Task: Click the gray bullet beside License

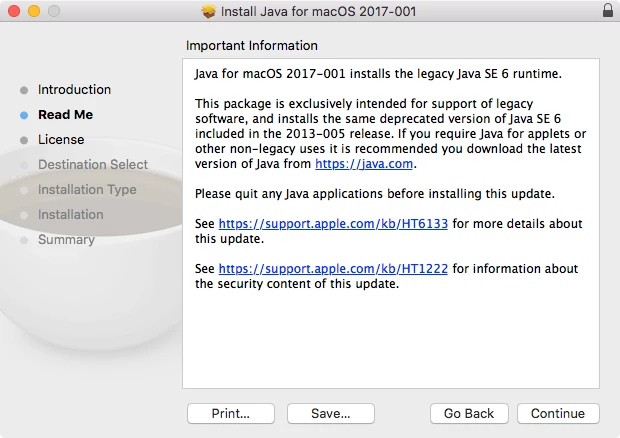Action: tap(24, 140)
